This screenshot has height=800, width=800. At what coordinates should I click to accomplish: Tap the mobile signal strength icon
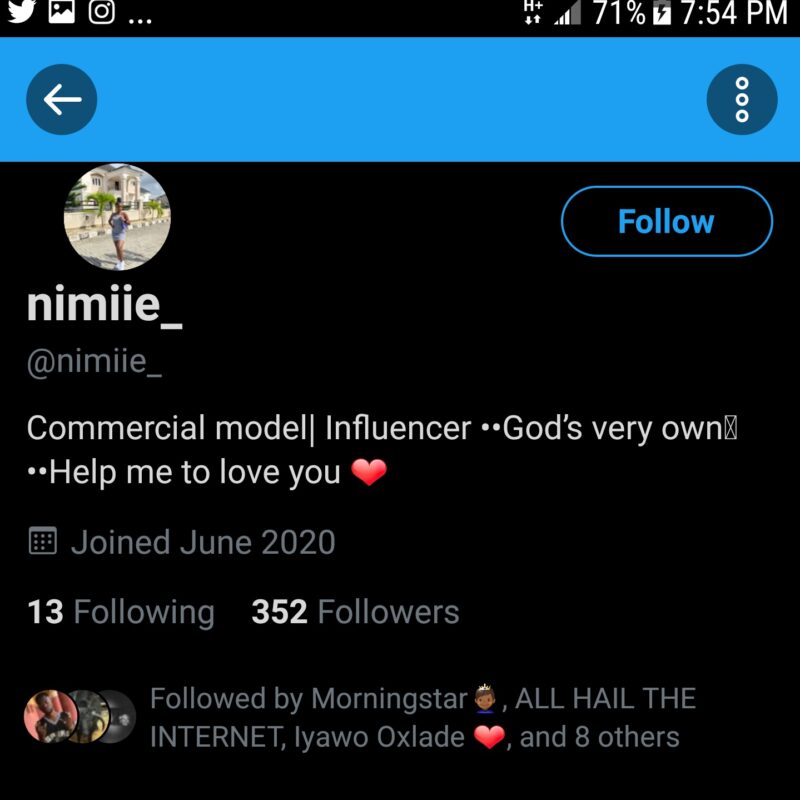567,13
